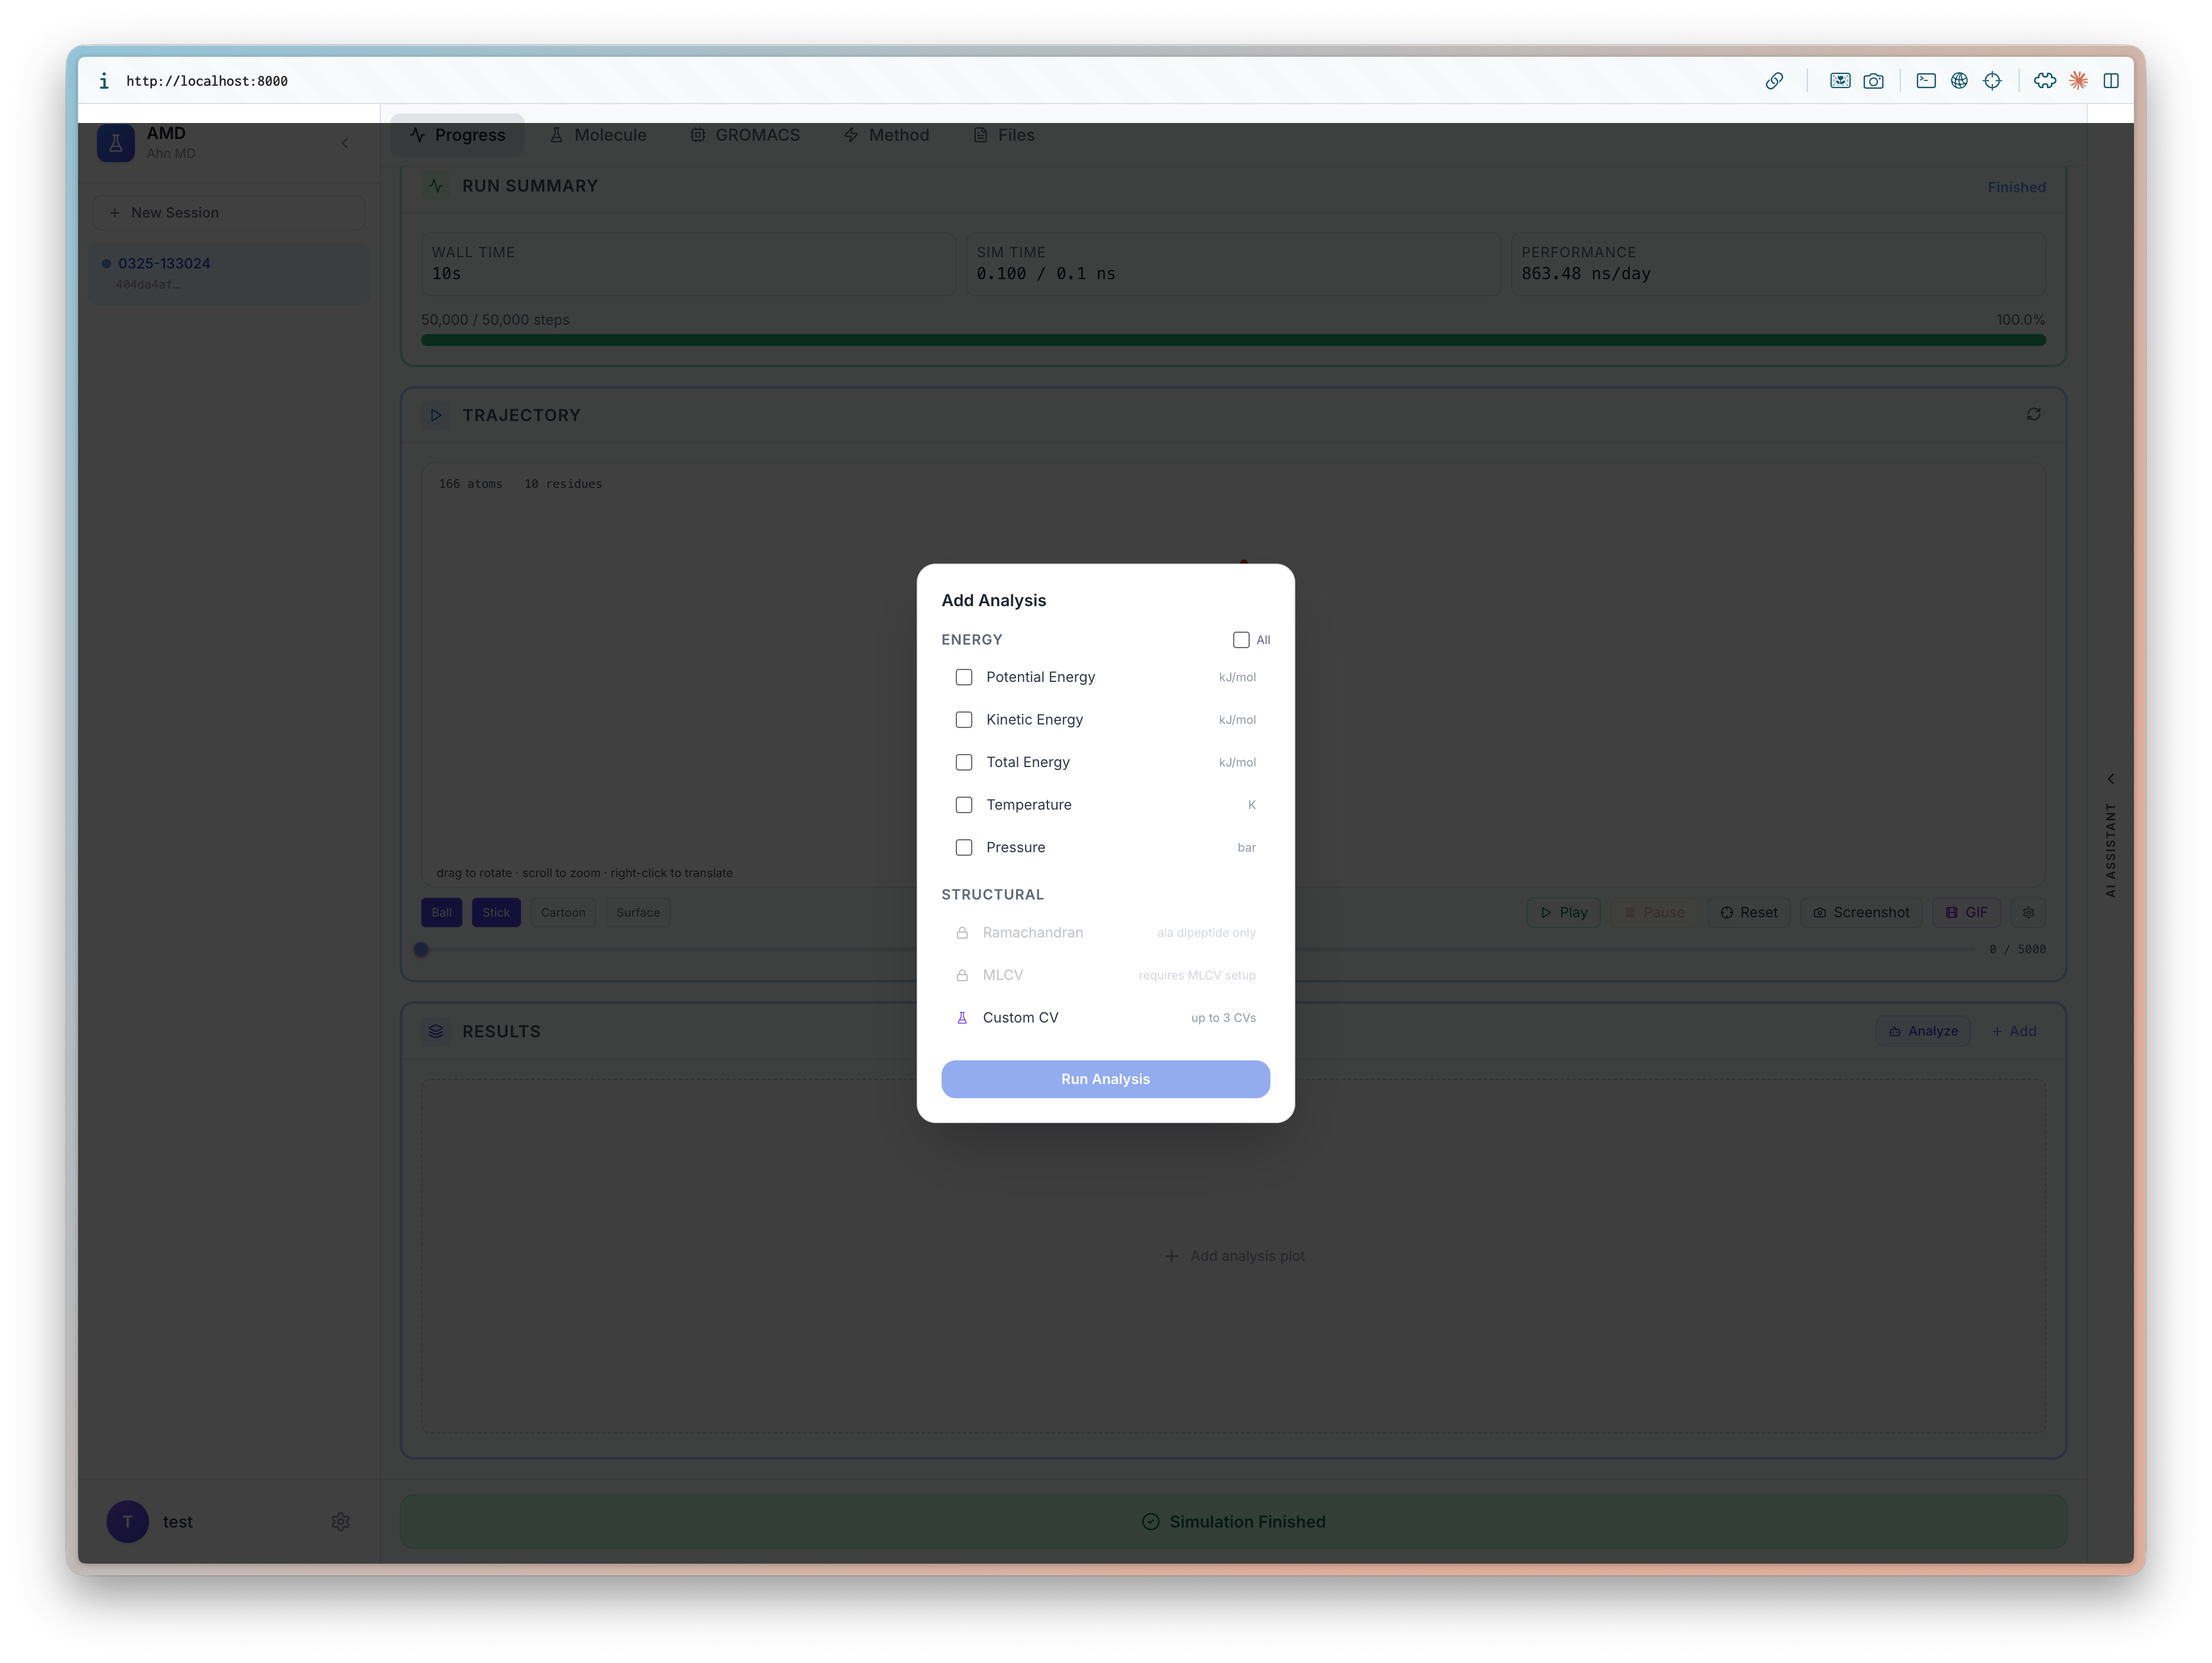Refresh the trajectory viewer with the reload icon
Viewport: 2212px width, 1663px height.
pos(2033,414)
